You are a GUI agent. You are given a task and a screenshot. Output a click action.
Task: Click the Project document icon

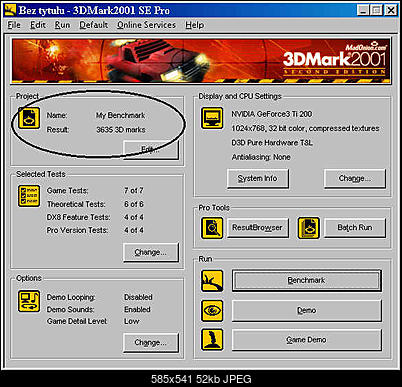point(29,118)
